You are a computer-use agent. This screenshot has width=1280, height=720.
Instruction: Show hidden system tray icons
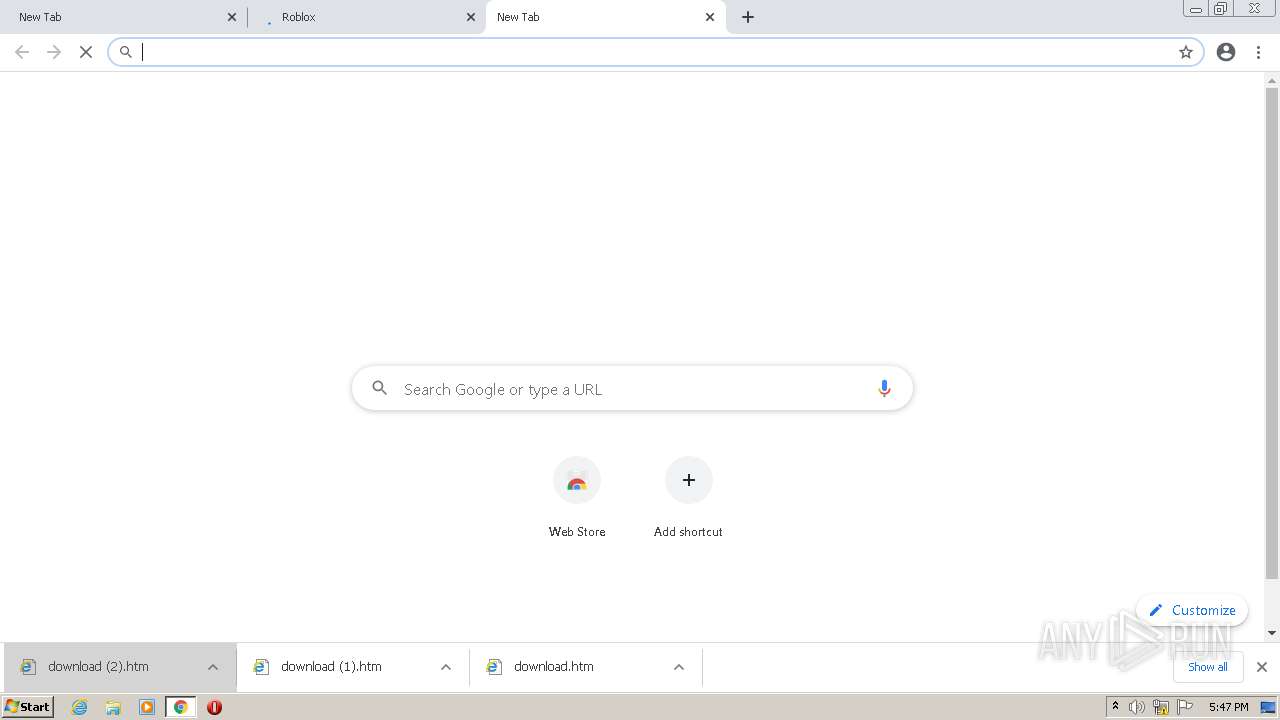tap(1115, 707)
